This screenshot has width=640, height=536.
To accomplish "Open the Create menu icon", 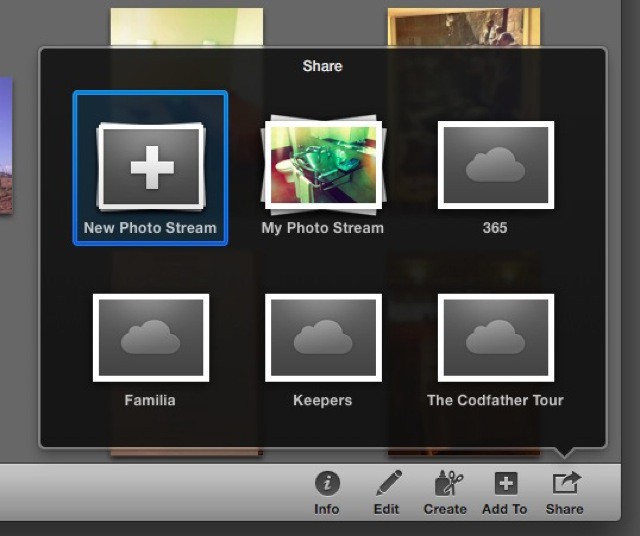I will 445,485.
